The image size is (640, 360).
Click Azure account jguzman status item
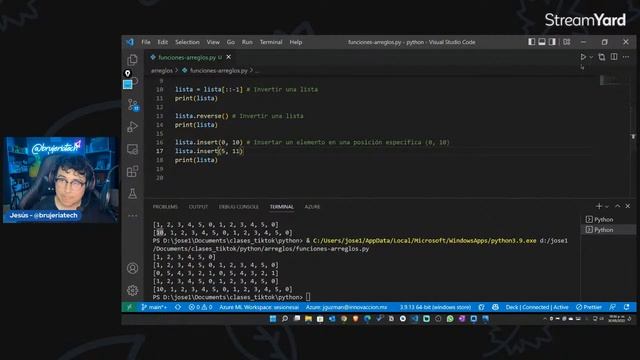tap(346, 307)
